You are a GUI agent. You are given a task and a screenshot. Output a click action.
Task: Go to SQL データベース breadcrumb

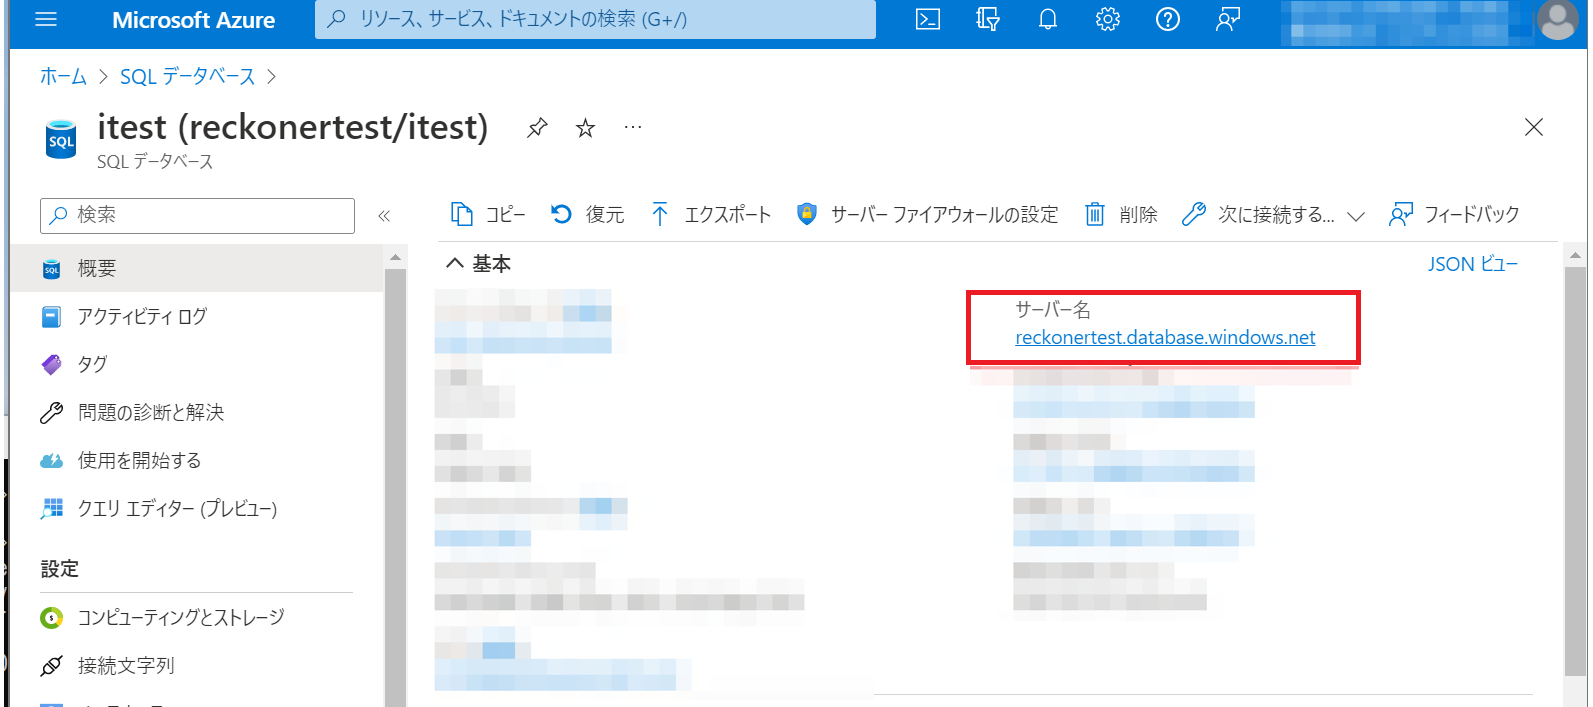pos(188,77)
